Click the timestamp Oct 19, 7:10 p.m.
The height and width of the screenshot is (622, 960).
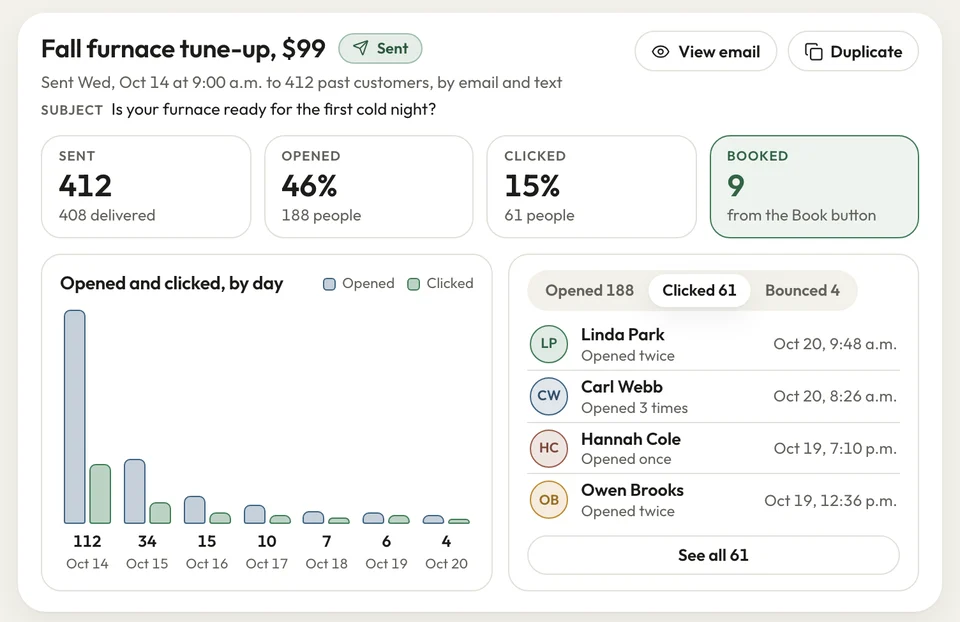(x=835, y=448)
